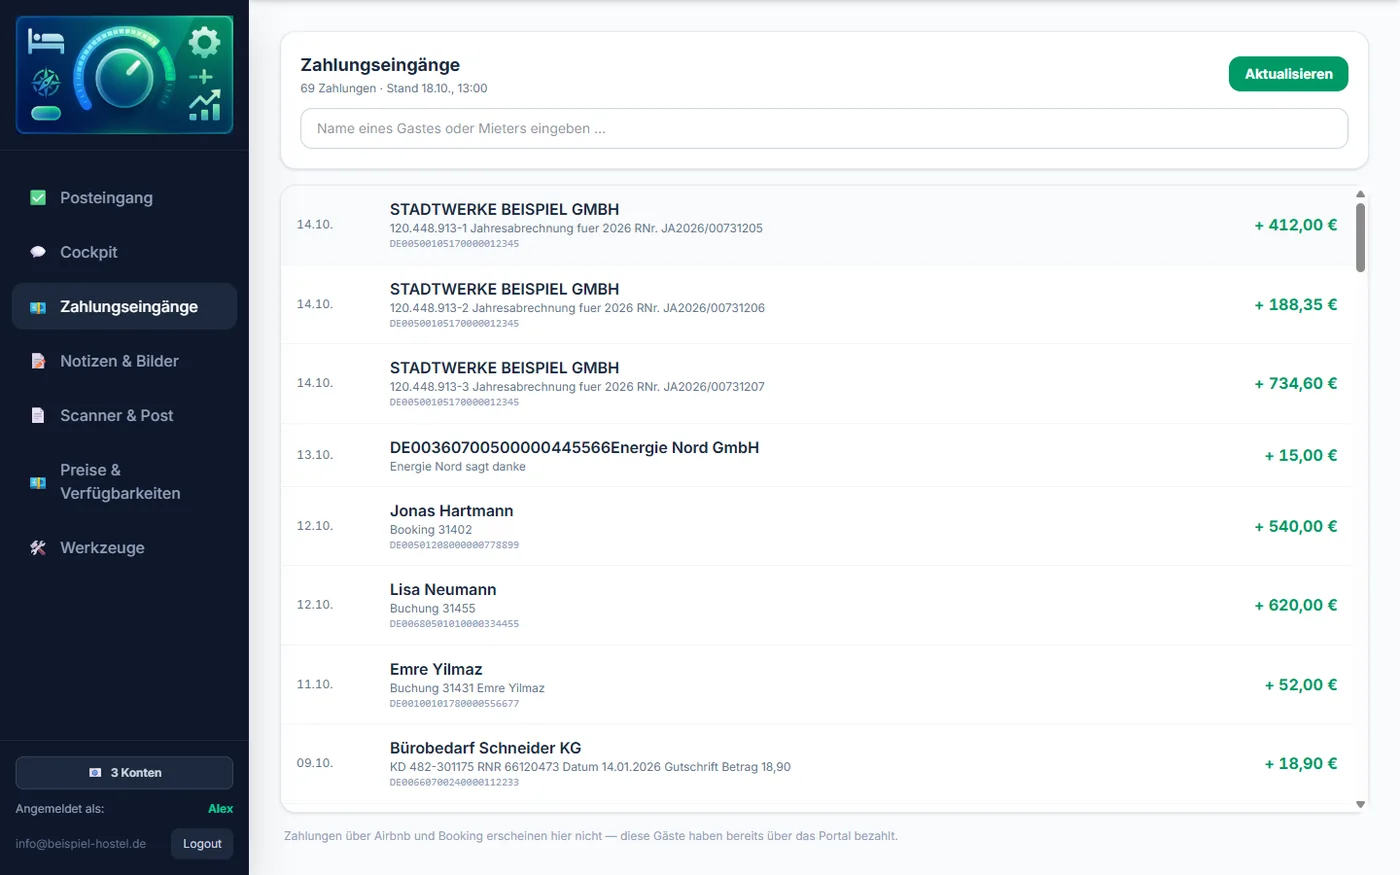Click the Preise & Verfügbarkeiten icon
1400x875 pixels.
(x=38, y=482)
